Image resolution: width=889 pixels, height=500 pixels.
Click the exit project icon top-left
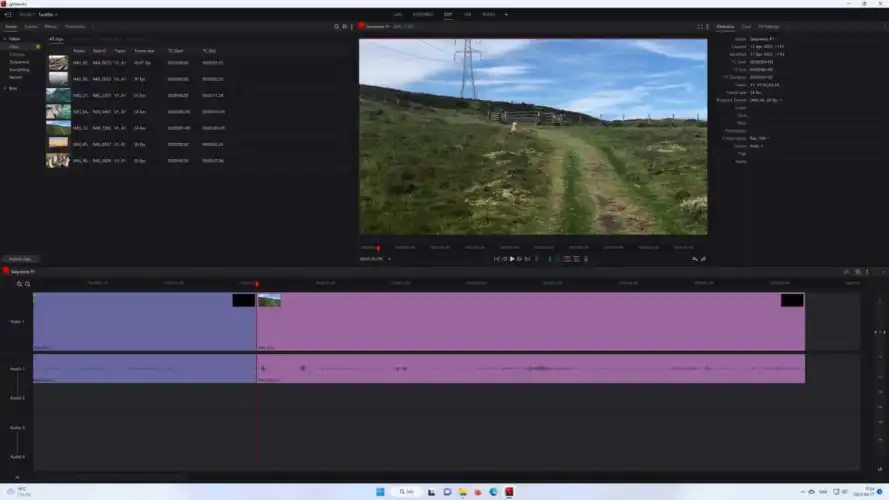click(8, 14)
